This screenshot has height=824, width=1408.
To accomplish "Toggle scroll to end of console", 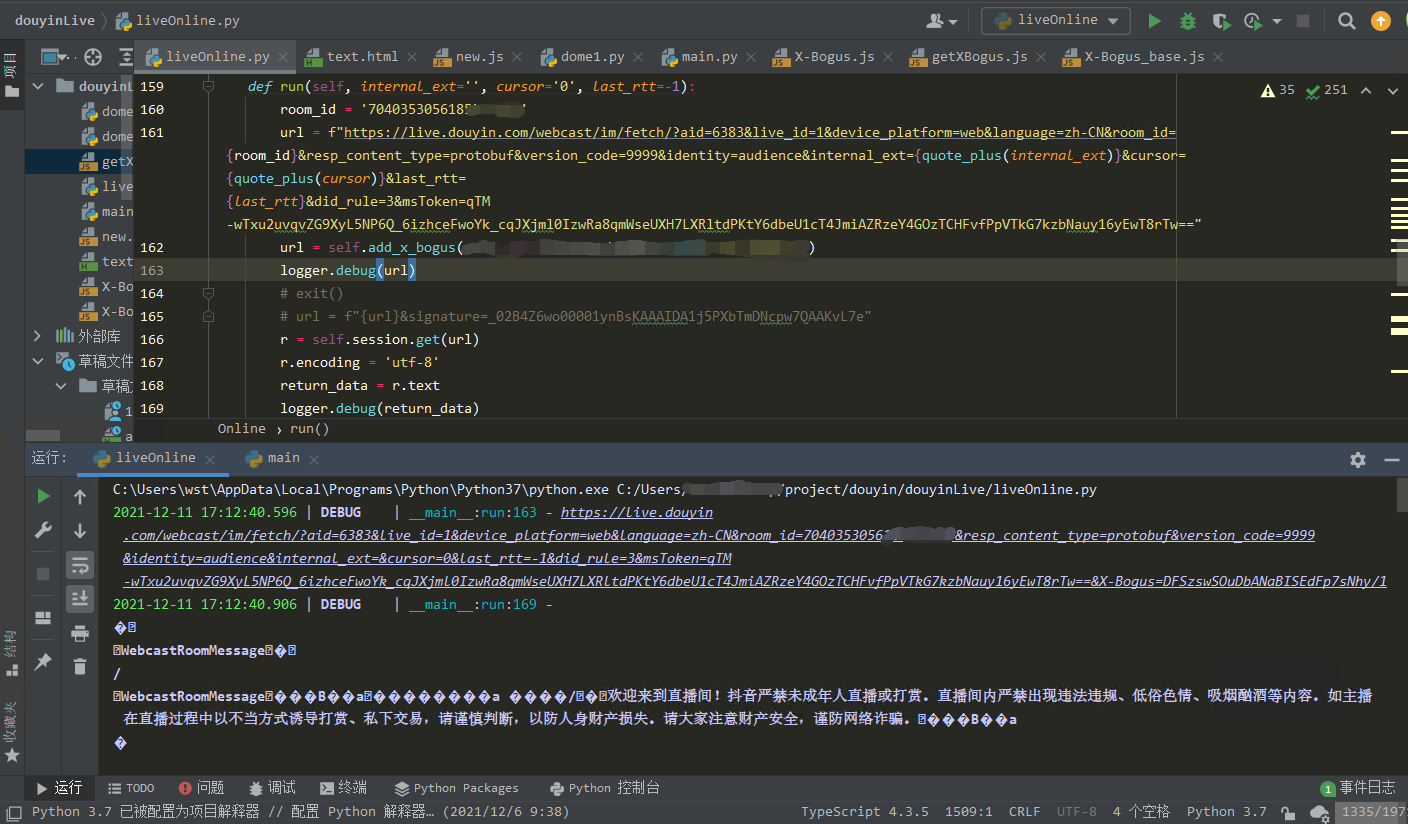I will [x=80, y=598].
